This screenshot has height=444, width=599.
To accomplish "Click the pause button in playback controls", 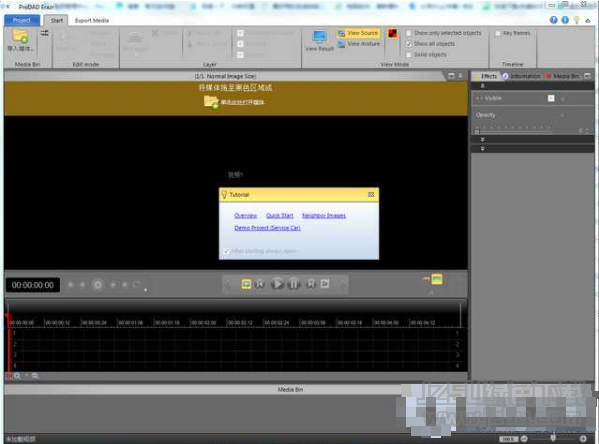I will [x=293, y=284].
